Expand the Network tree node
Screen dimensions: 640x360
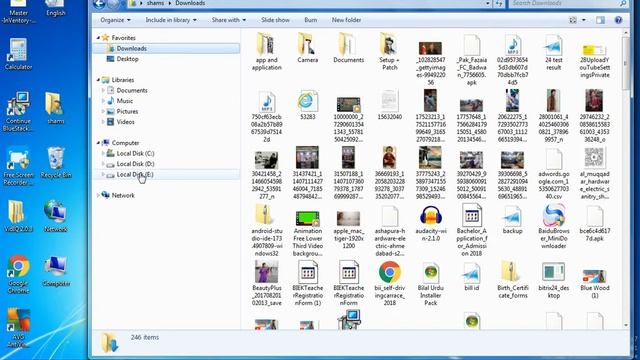click(98, 196)
